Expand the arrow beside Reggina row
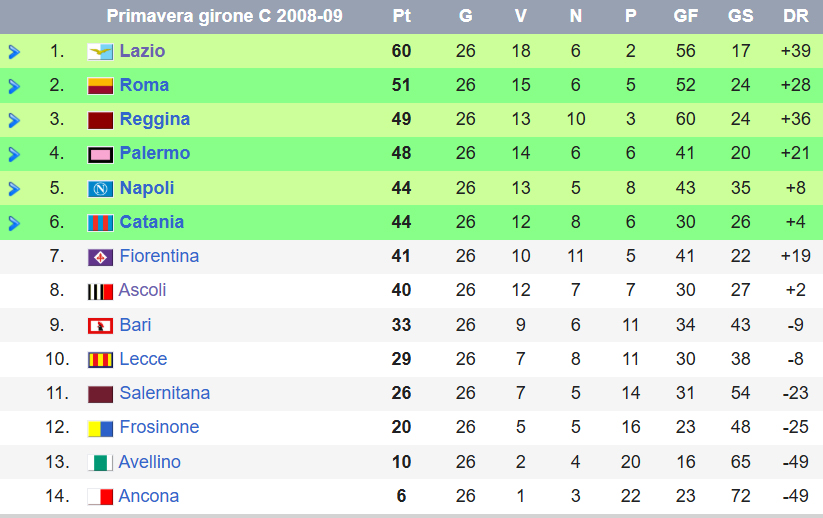This screenshot has height=518, width=823. pos(14,120)
